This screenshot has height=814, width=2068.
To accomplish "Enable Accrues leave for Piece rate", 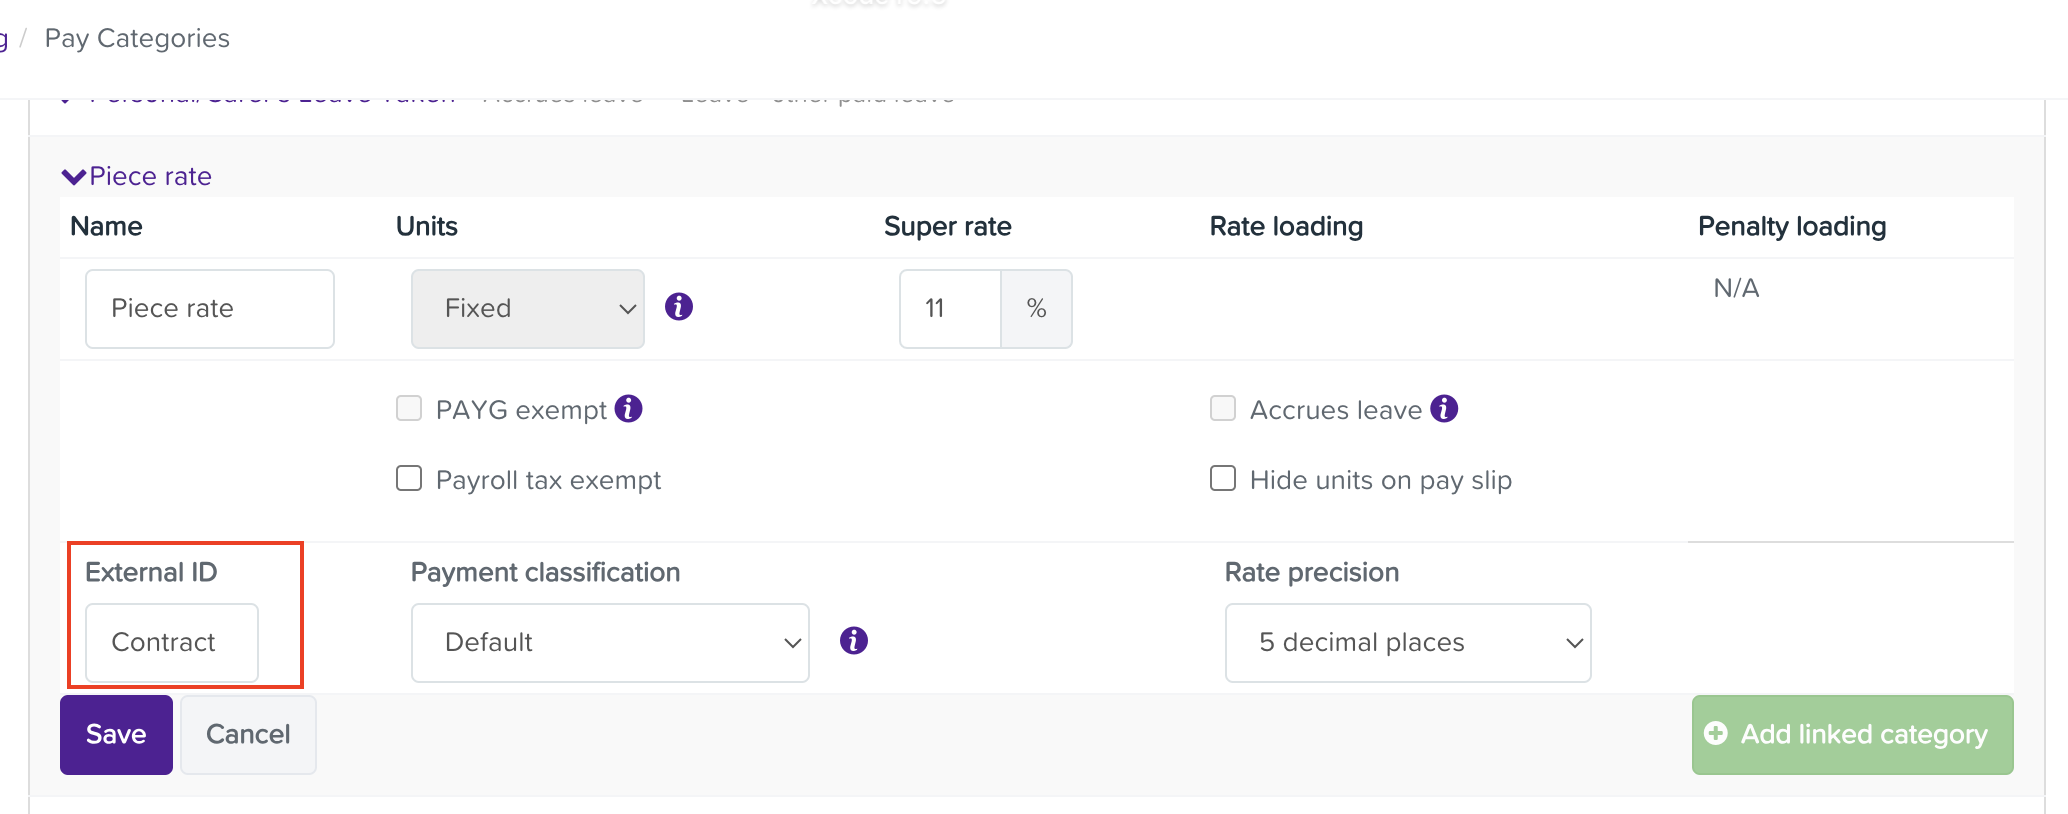I will pos(1222,408).
